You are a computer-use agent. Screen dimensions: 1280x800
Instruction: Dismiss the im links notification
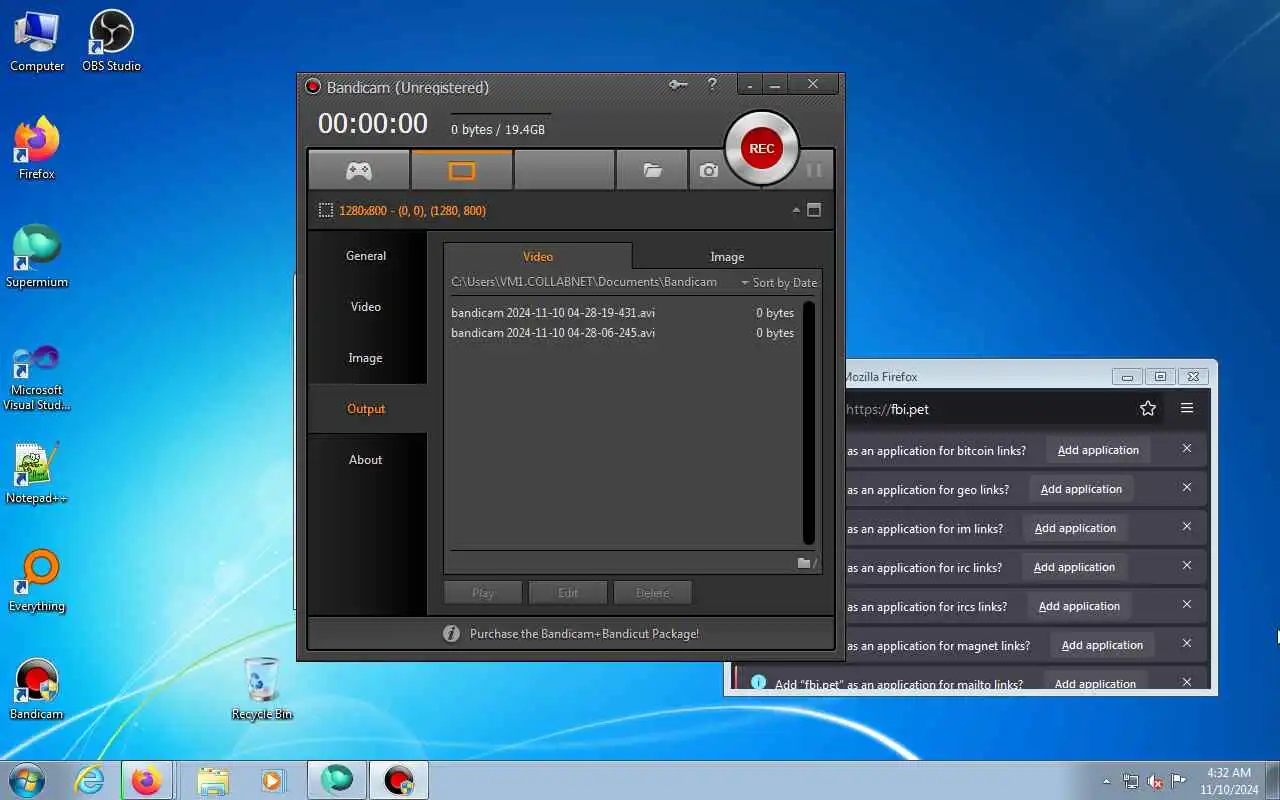(x=1187, y=527)
